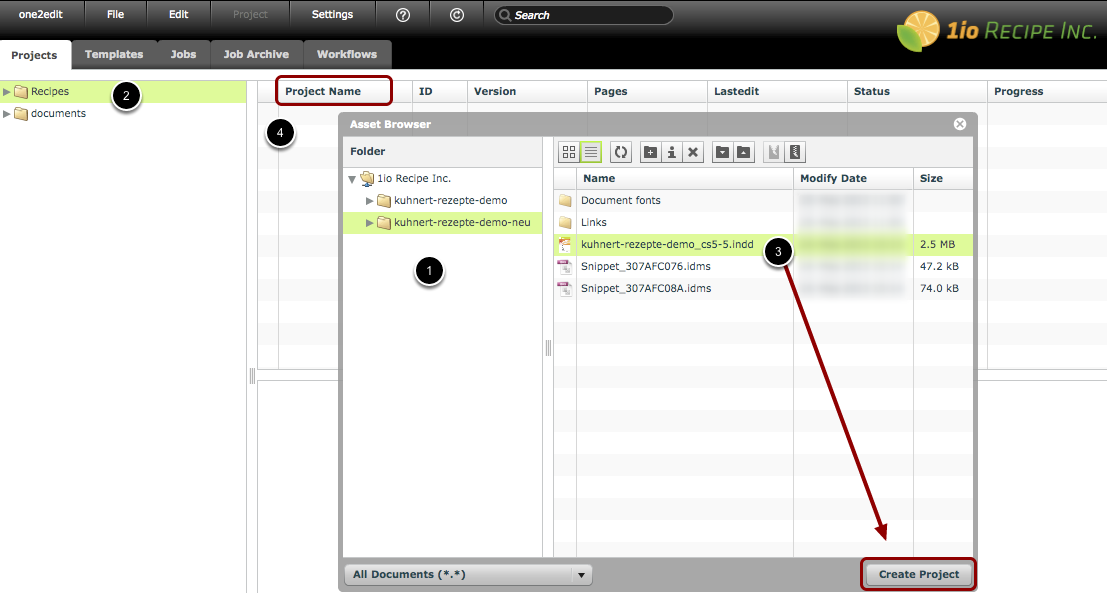The width and height of the screenshot is (1107, 593).
Task: Sort projects by Progress column
Action: coord(1048,91)
